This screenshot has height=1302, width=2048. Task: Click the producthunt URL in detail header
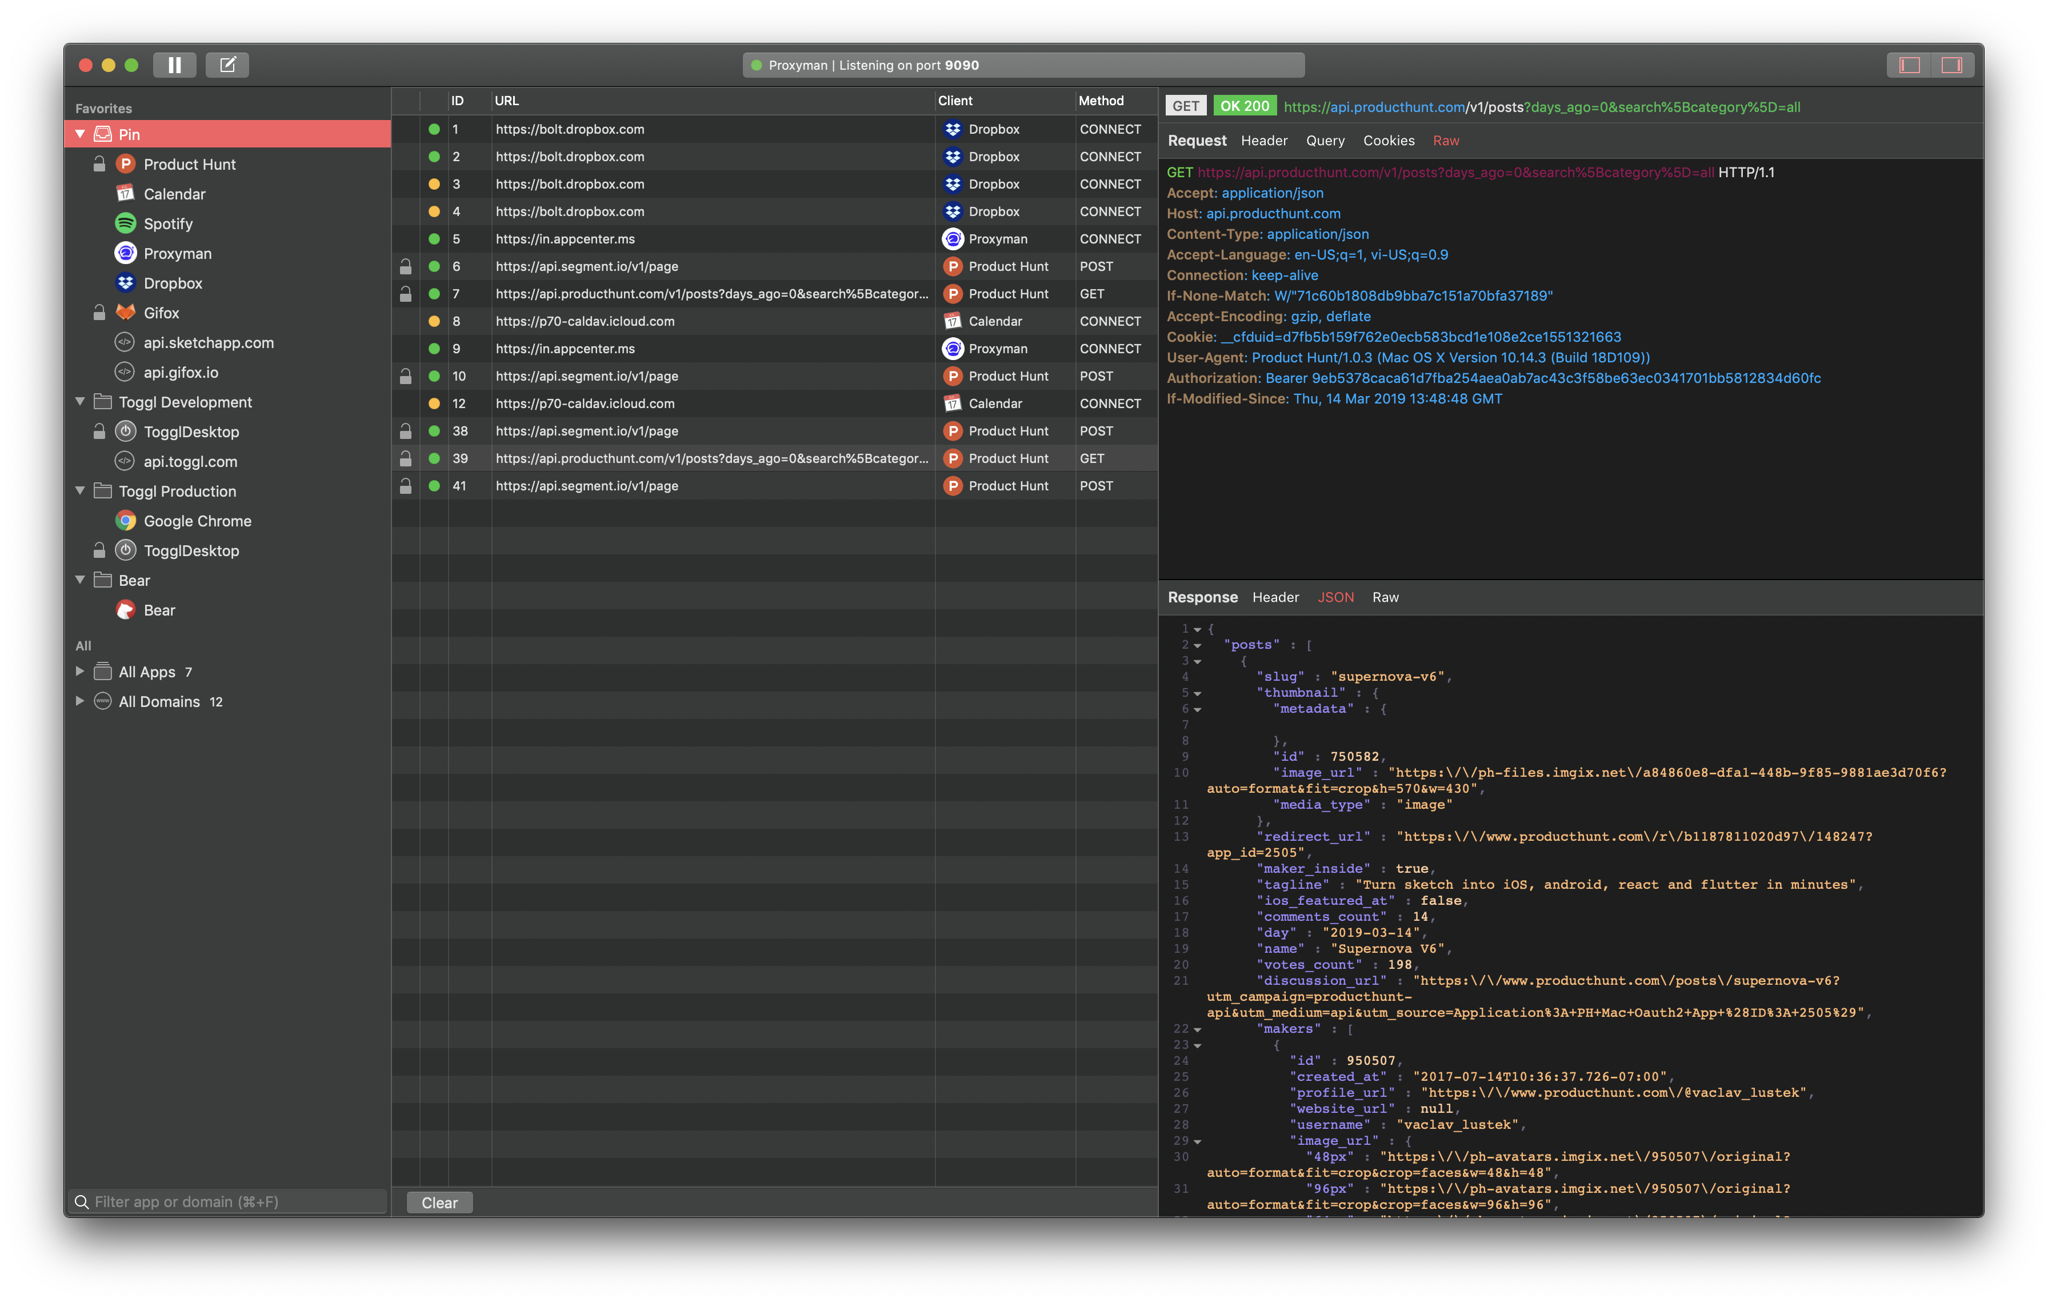coord(1541,107)
